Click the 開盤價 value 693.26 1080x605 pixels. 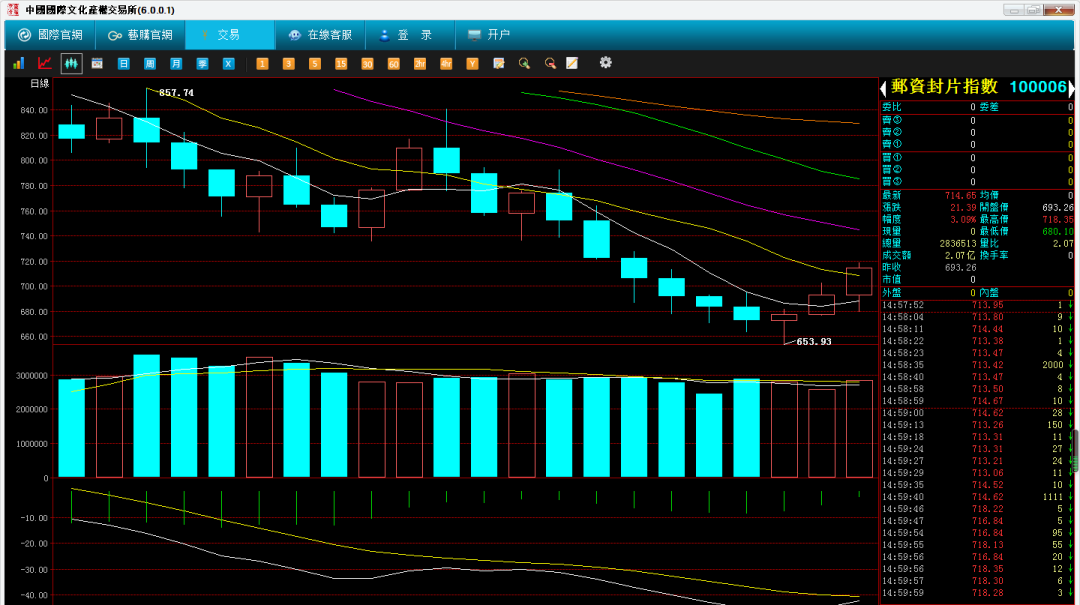pos(1057,207)
